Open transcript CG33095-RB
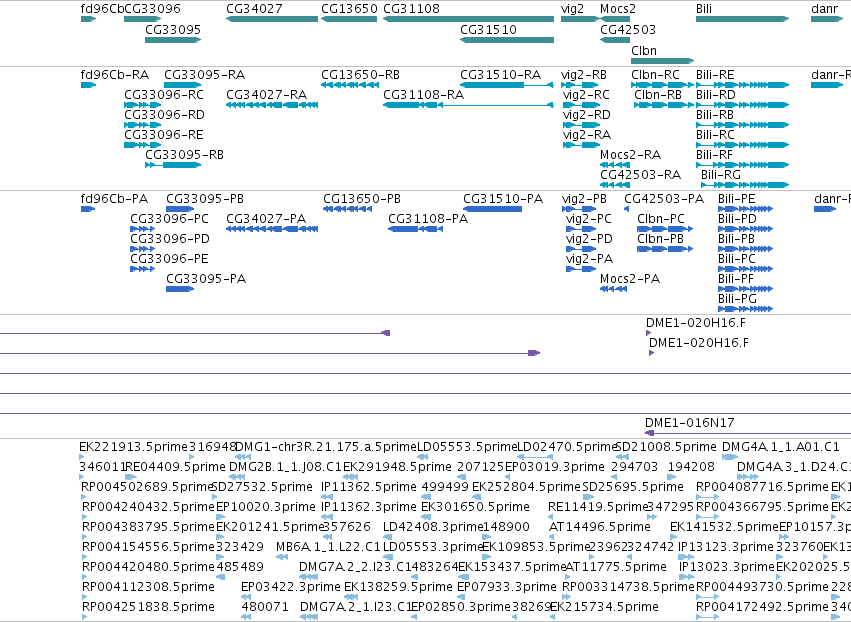The image size is (851, 622). click(x=185, y=155)
